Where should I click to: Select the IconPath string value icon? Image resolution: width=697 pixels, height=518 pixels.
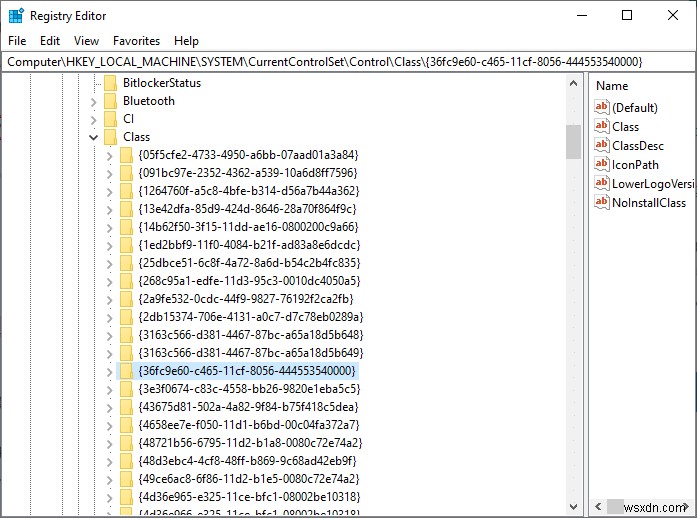point(601,165)
